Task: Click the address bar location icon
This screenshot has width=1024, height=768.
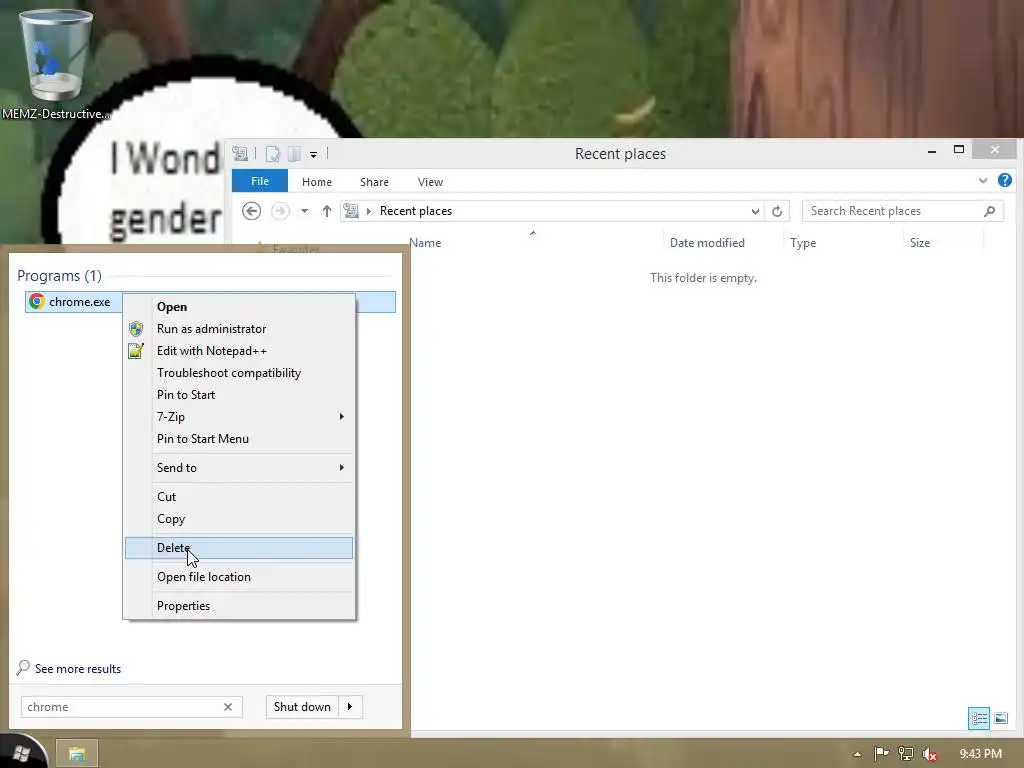Action: (x=351, y=211)
